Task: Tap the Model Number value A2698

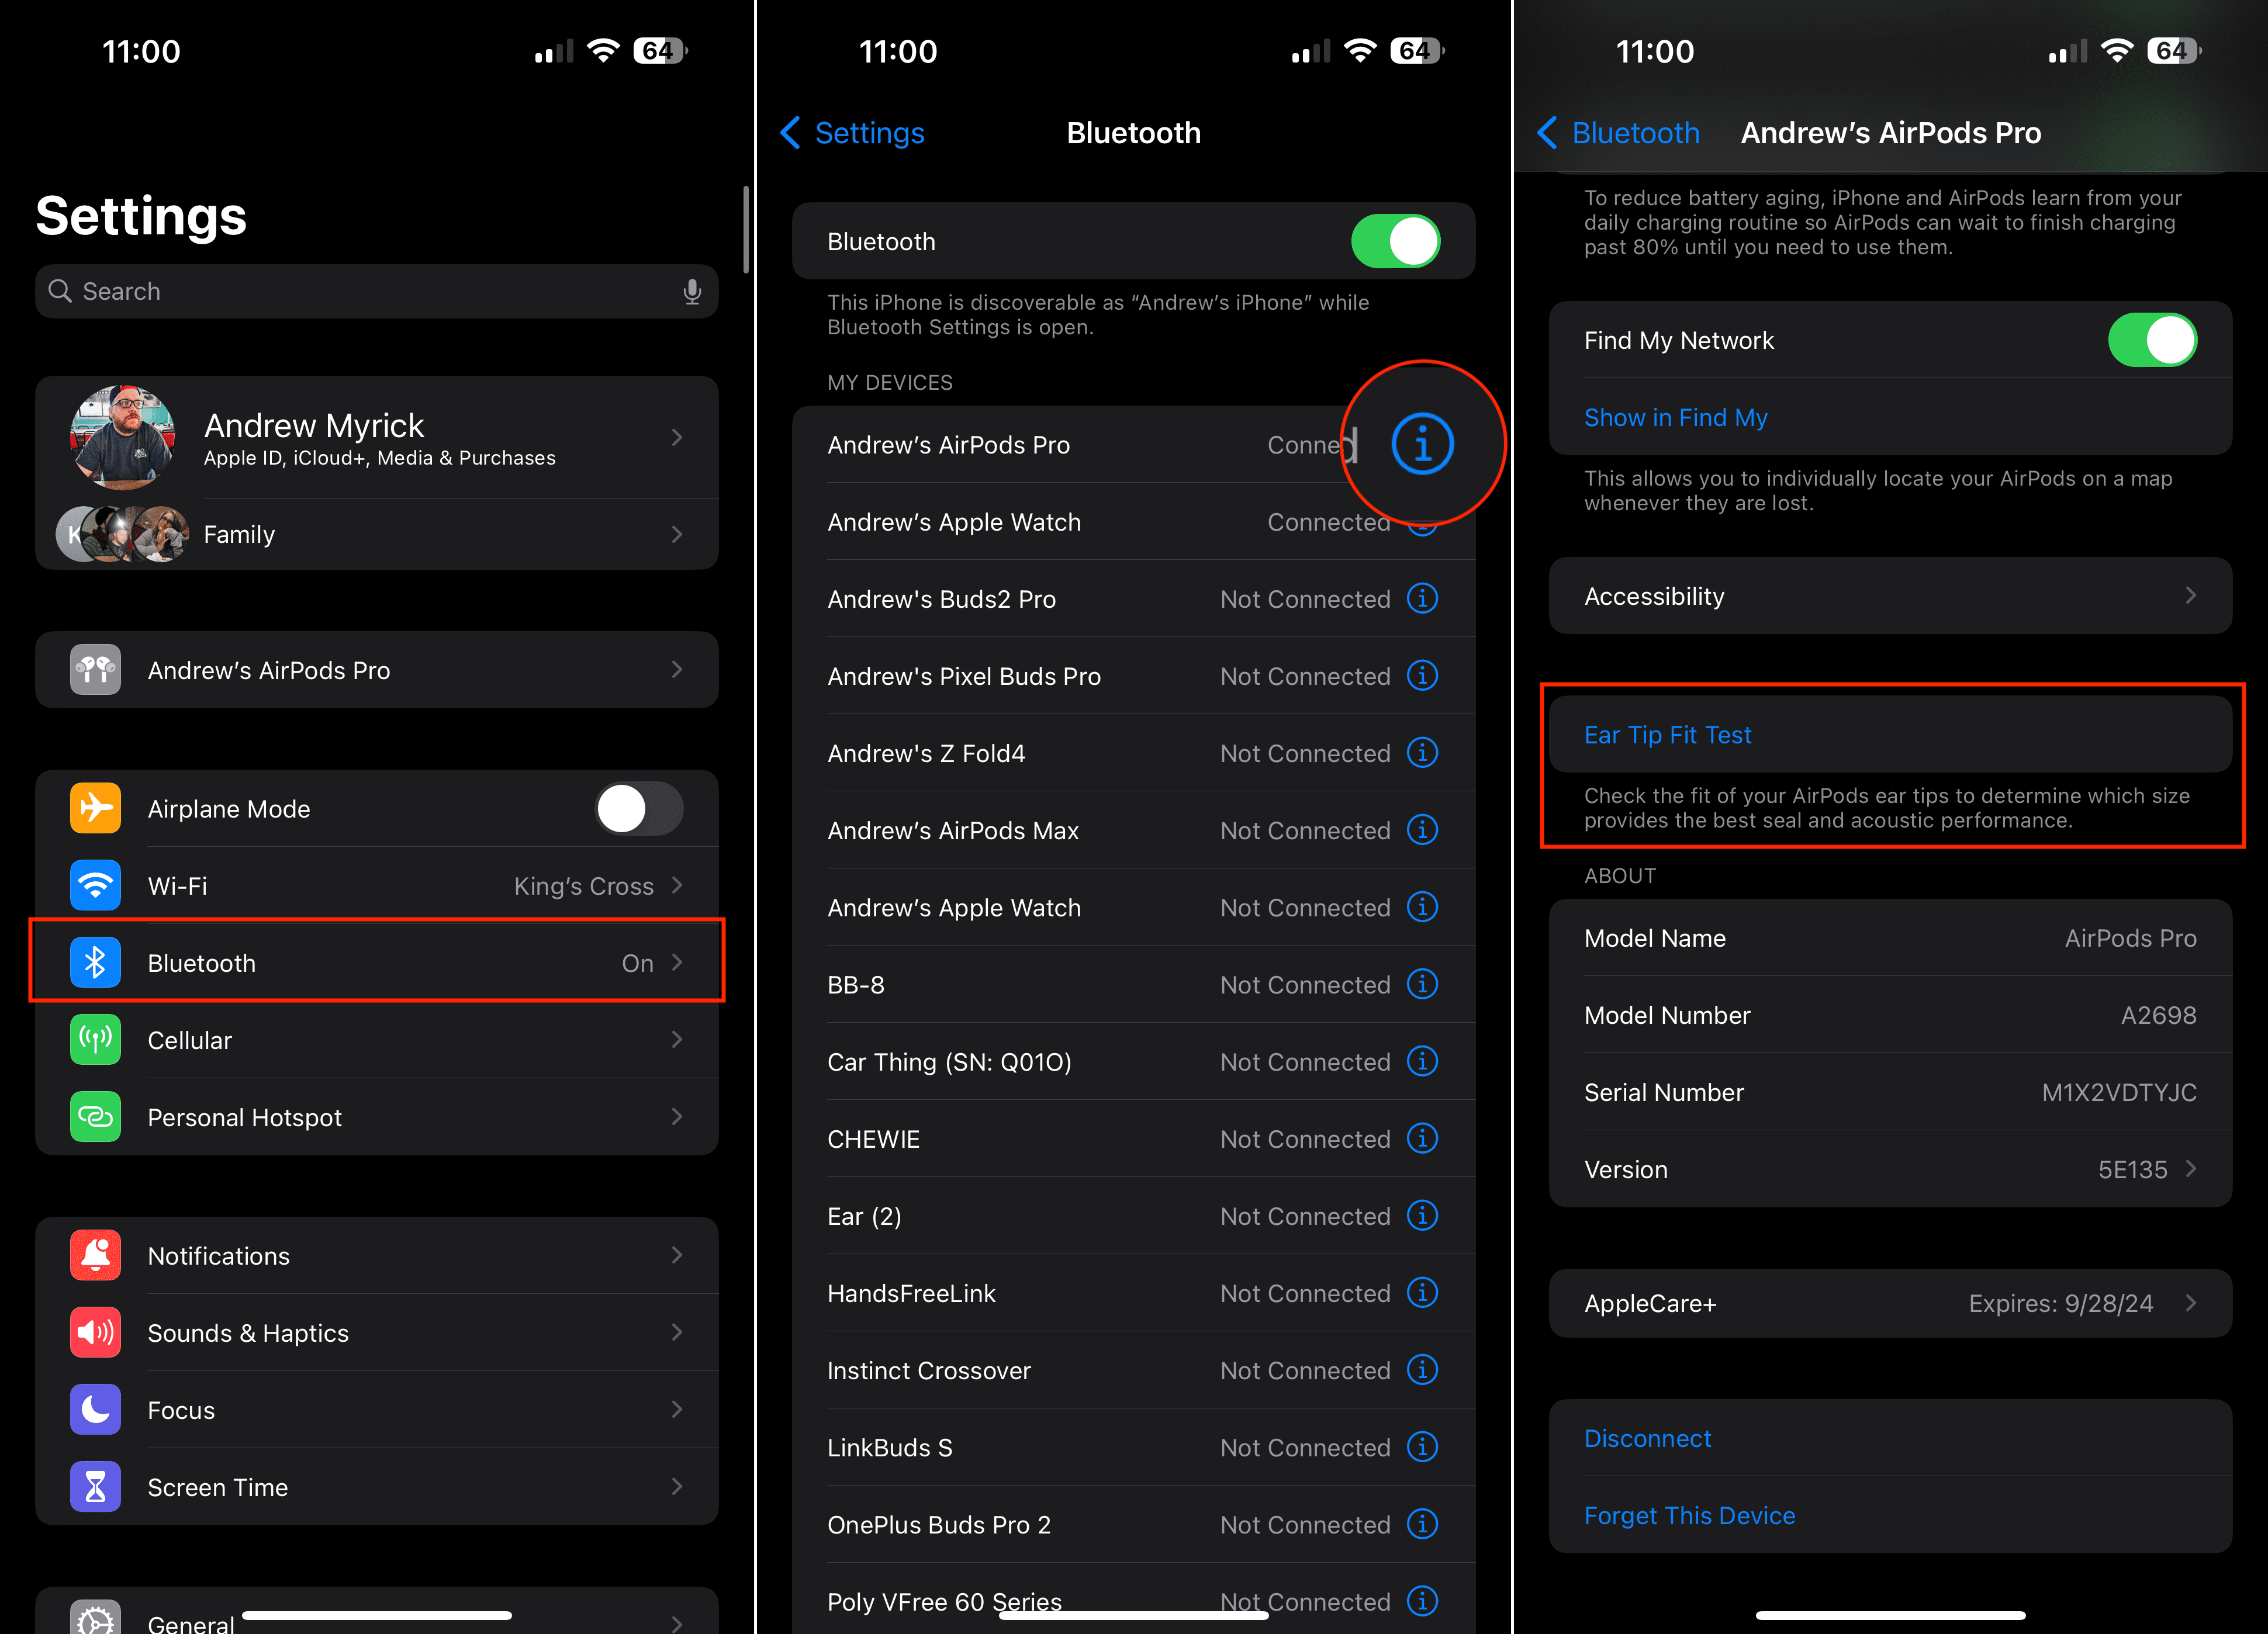Action: tap(2159, 1015)
